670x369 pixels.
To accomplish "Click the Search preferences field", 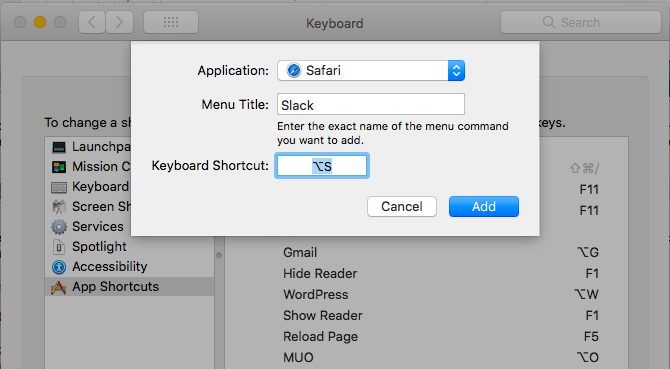I will [x=581, y=22].
